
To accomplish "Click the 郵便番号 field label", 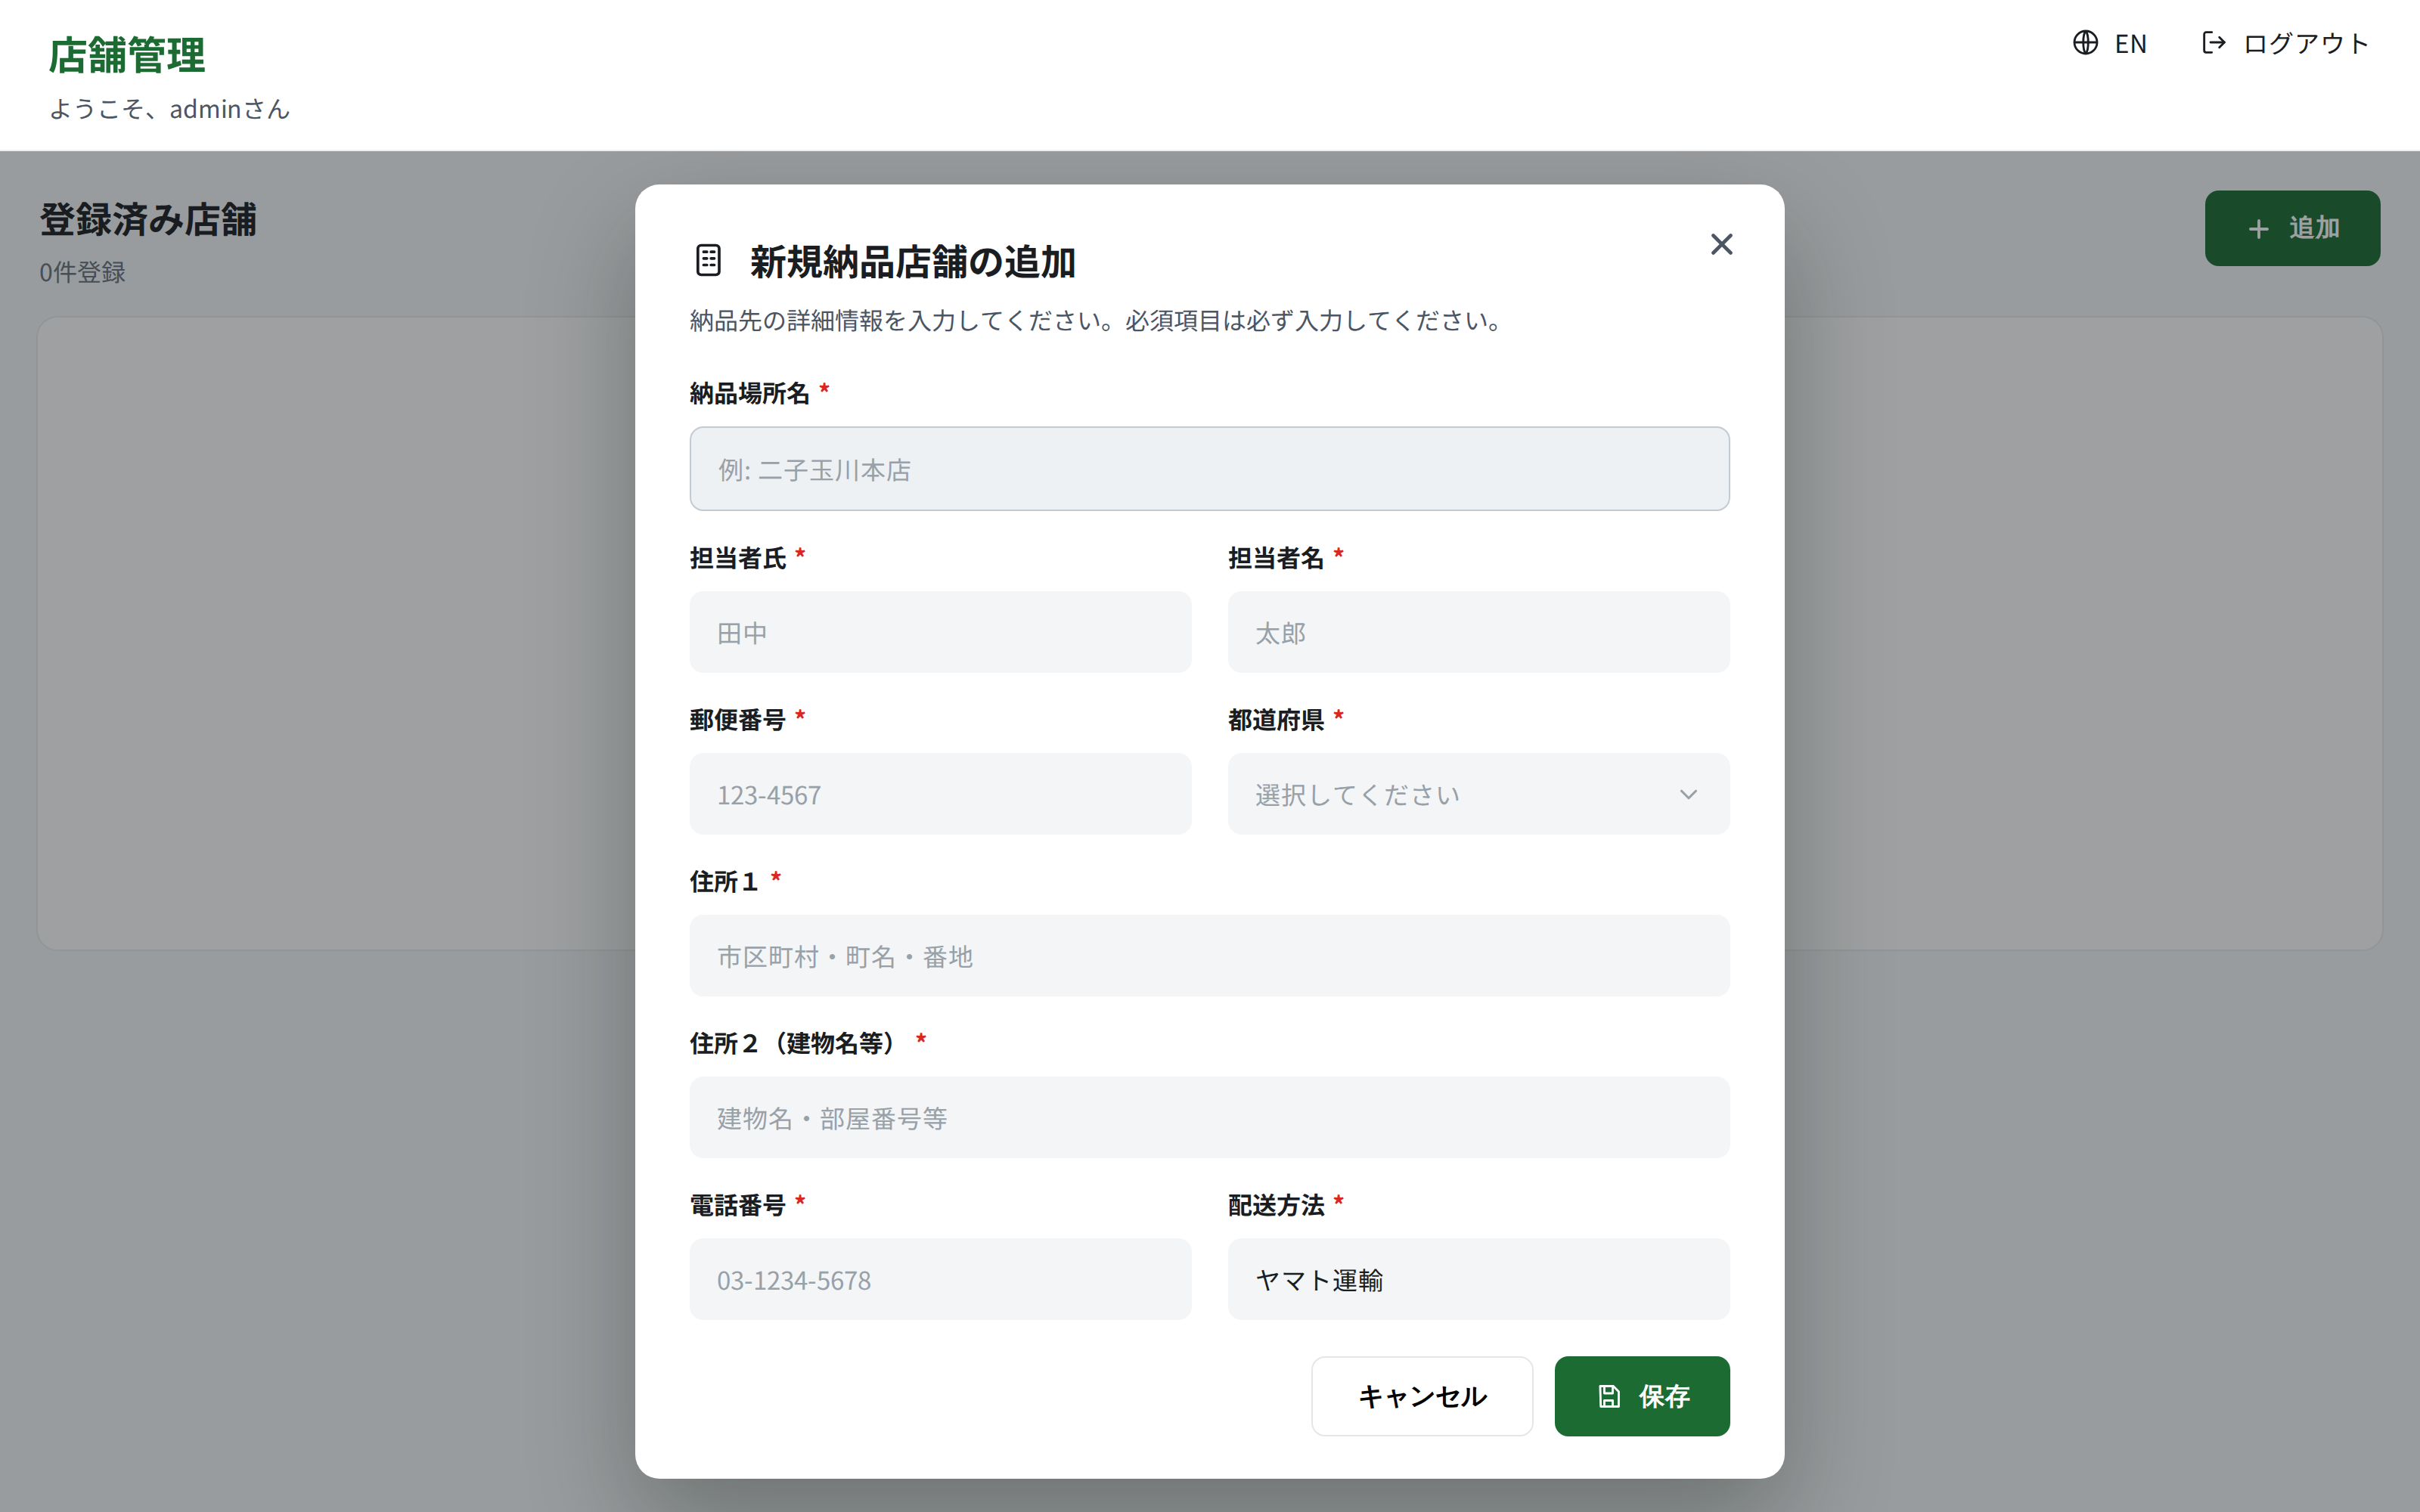I will (x=737, y=720).
